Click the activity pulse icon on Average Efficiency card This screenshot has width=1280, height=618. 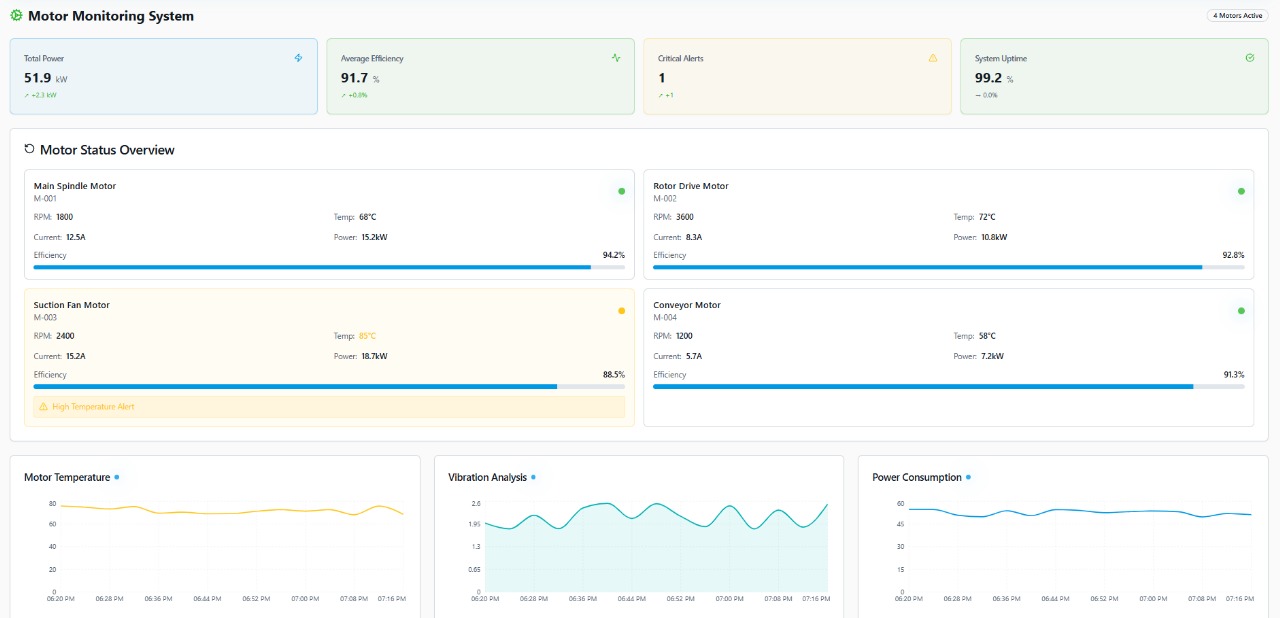click(x=616, y=57)
